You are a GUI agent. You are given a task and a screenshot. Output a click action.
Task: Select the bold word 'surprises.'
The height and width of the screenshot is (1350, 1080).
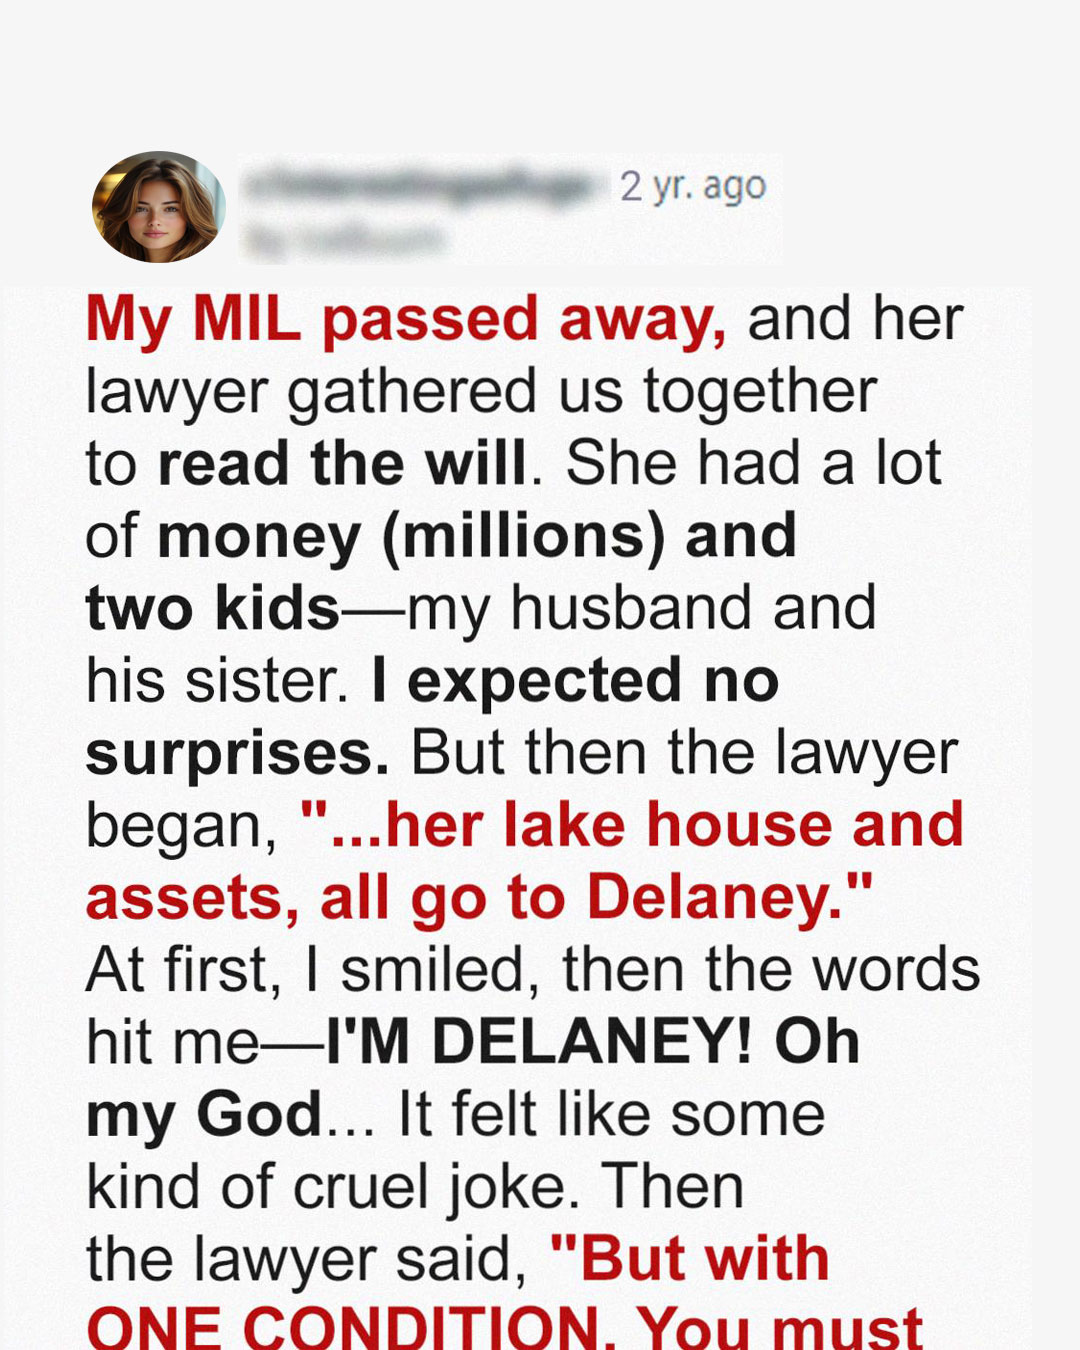(x=237, y=755)
